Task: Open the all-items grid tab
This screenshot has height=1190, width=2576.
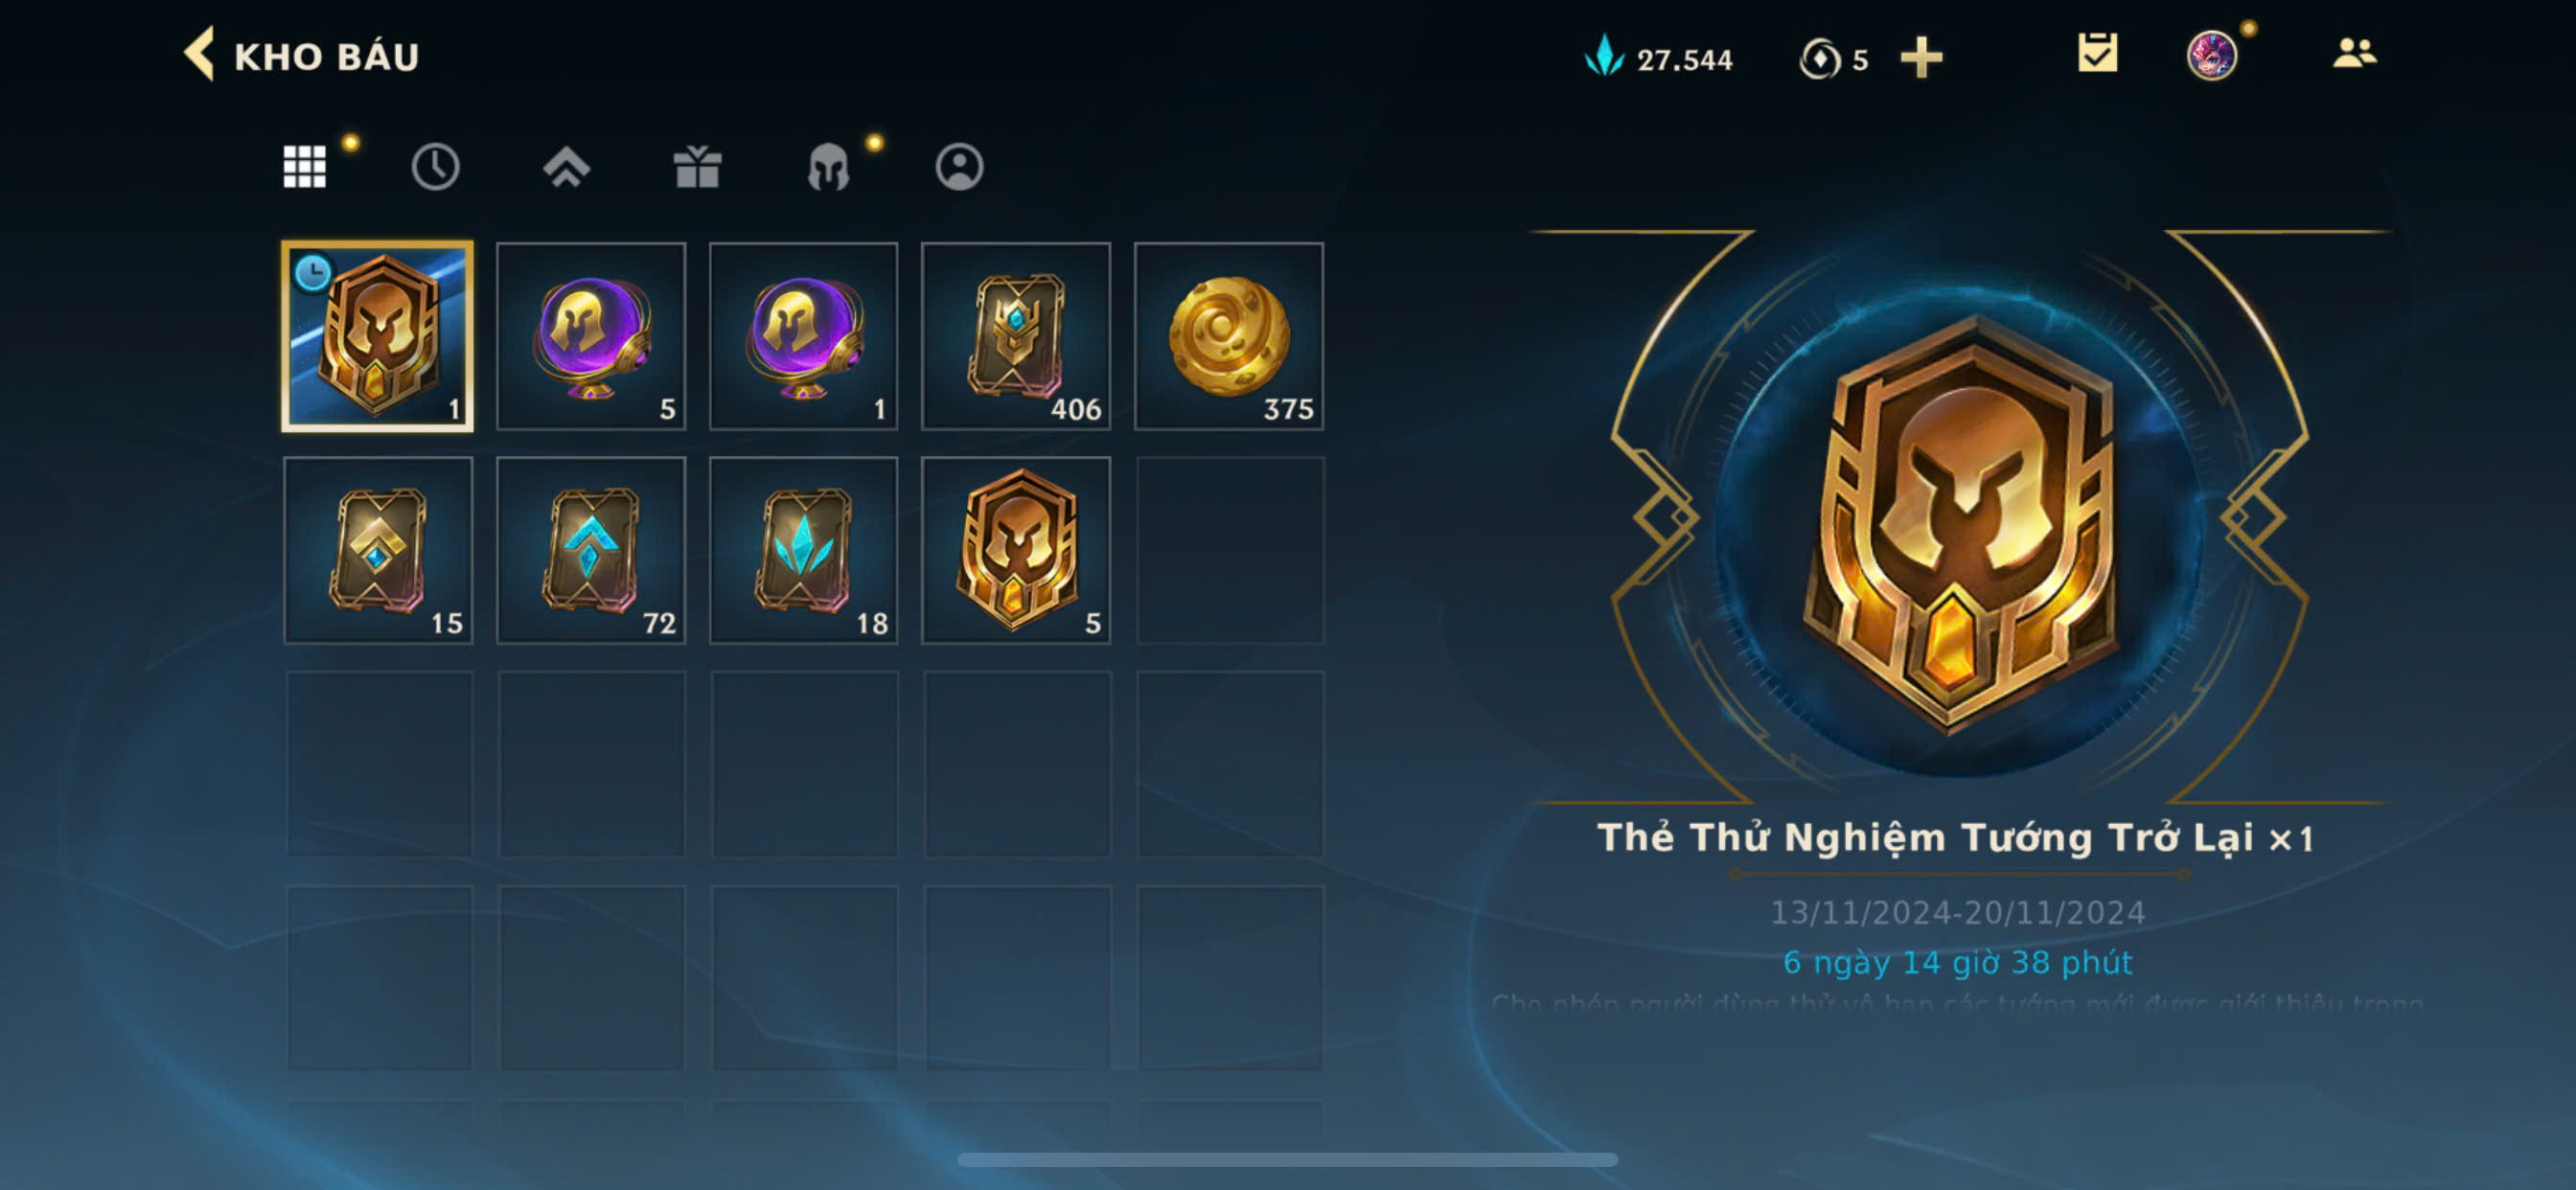Action: click(x=304, y=166)
